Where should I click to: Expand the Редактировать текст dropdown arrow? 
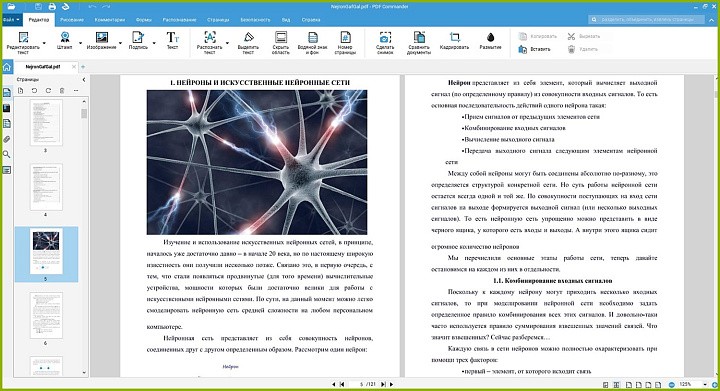[44, 43]
